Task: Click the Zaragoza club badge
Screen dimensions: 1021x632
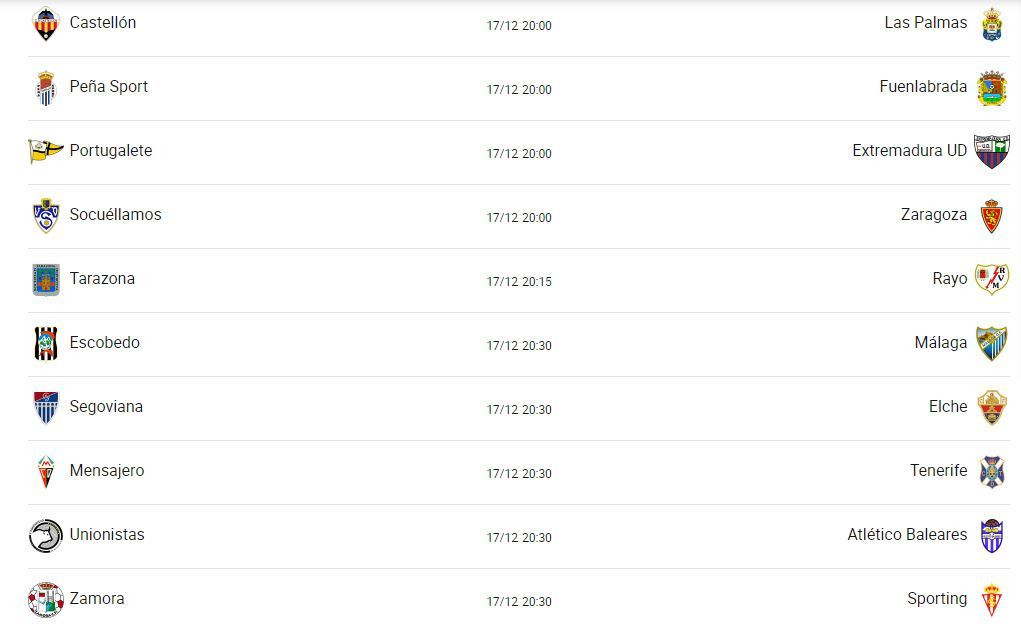Action: (992, 215)
